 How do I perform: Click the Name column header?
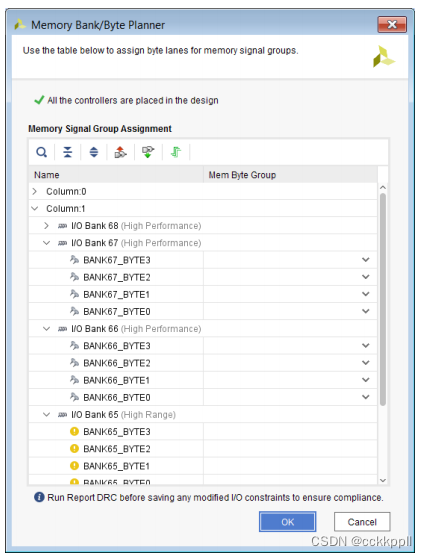116,175
